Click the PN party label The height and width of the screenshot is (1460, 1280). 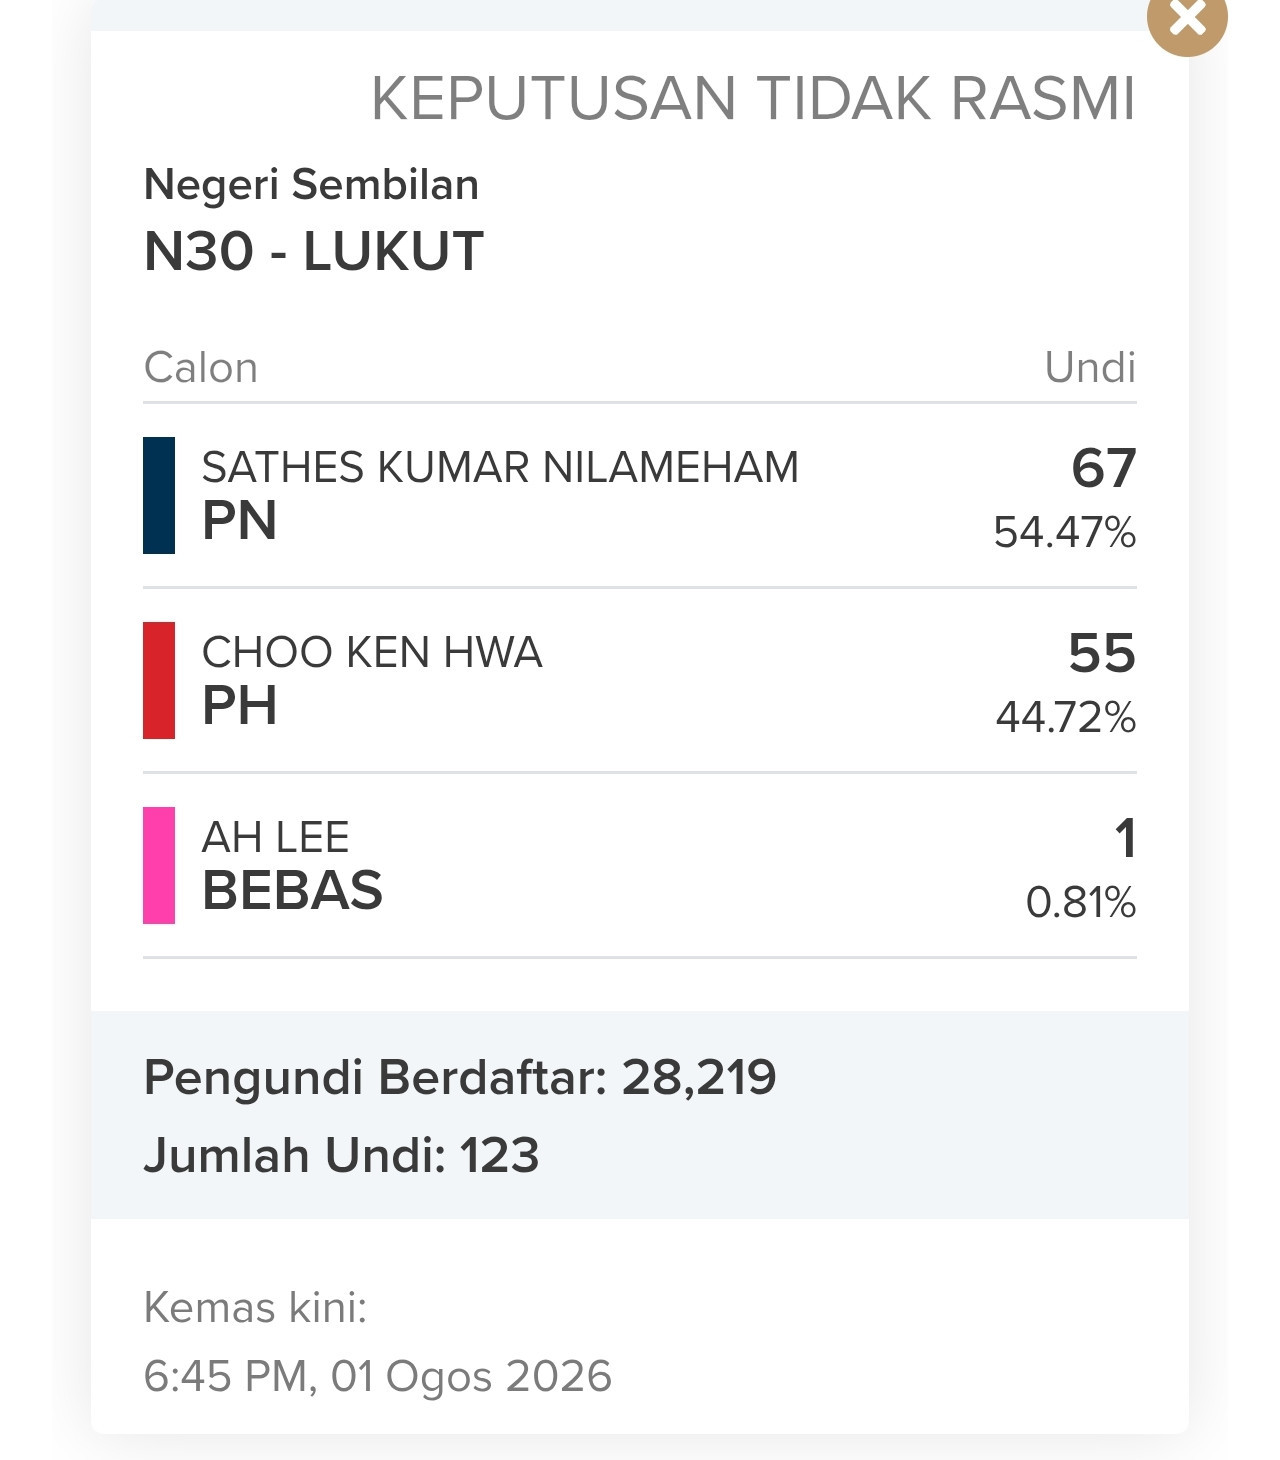tap(240, 521)
